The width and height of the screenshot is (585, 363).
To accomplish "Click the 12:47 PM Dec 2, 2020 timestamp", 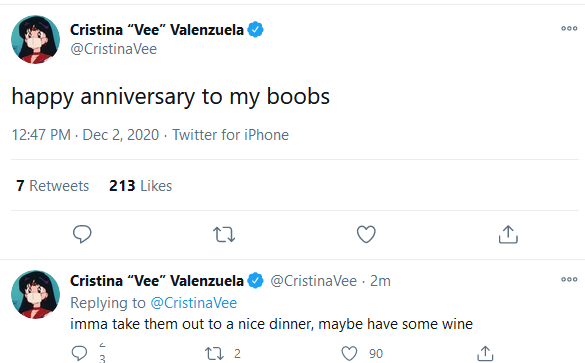I will [x=85, y=135].
